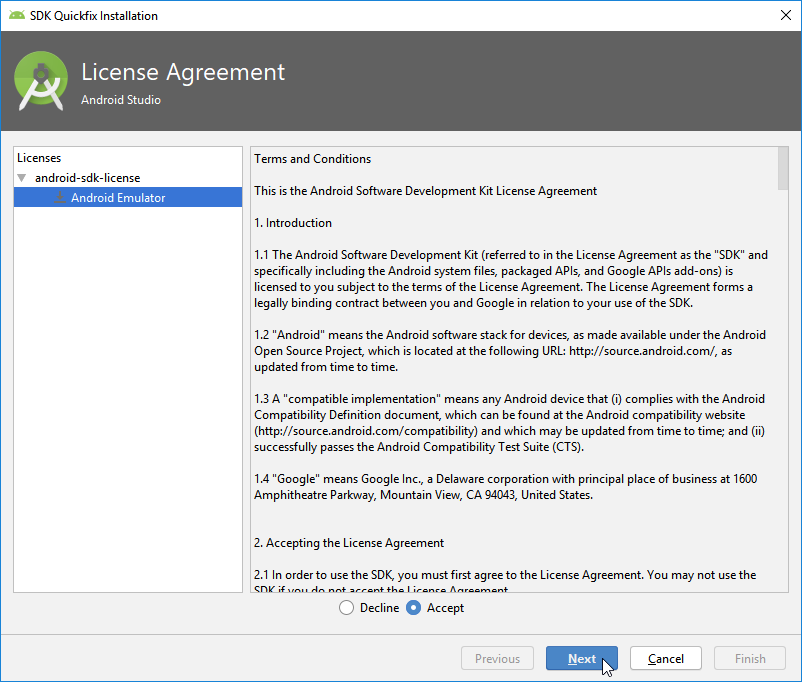
Task: Click the source.android.com/compatibility URL text
Action: [337, 431]
